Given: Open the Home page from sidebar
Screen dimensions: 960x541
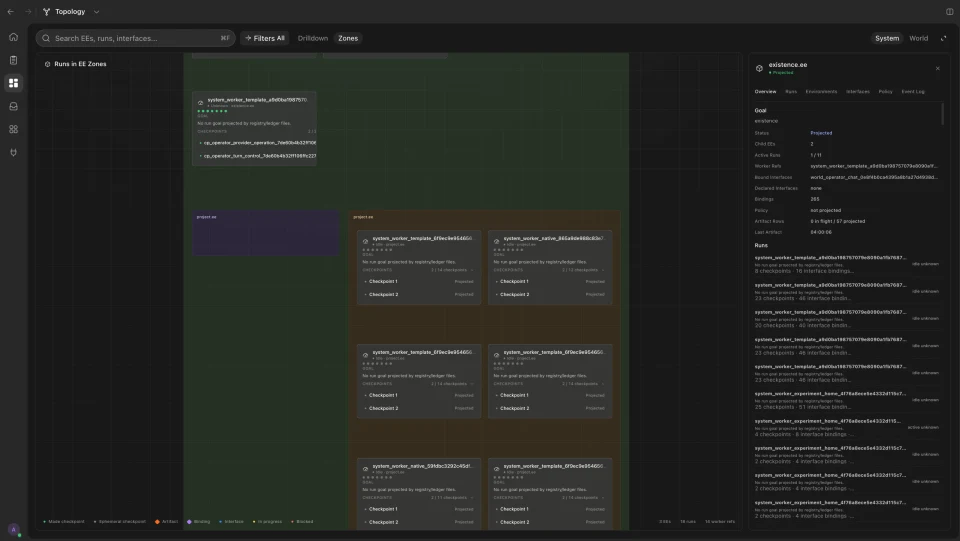Looking at the screenshot, I should pyautogui.click(x=13, y=37).
